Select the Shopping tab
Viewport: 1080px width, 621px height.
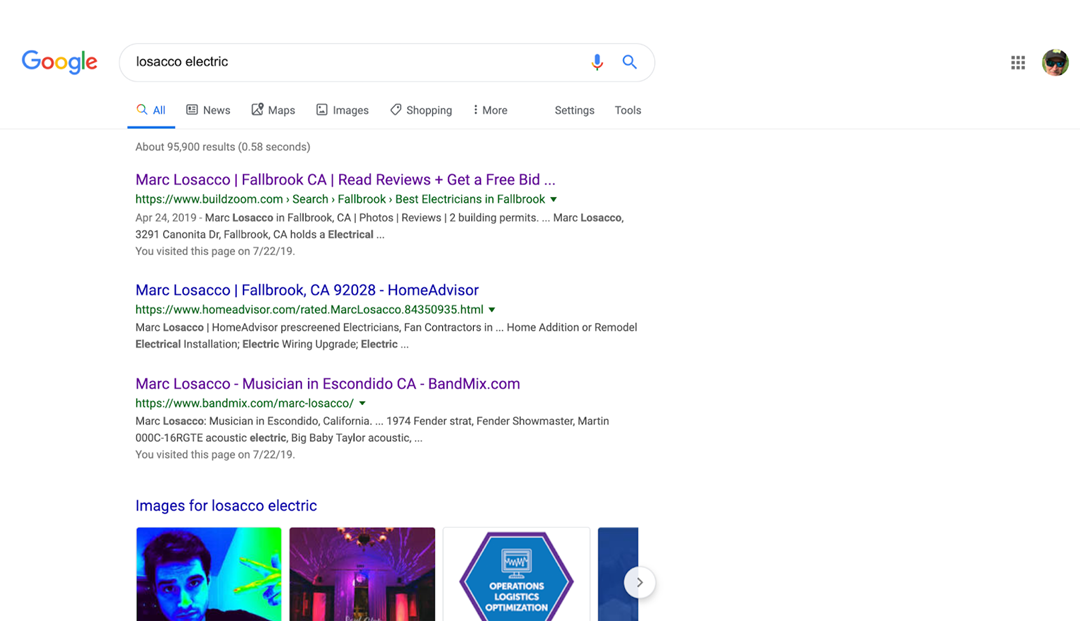coord(421,110)
